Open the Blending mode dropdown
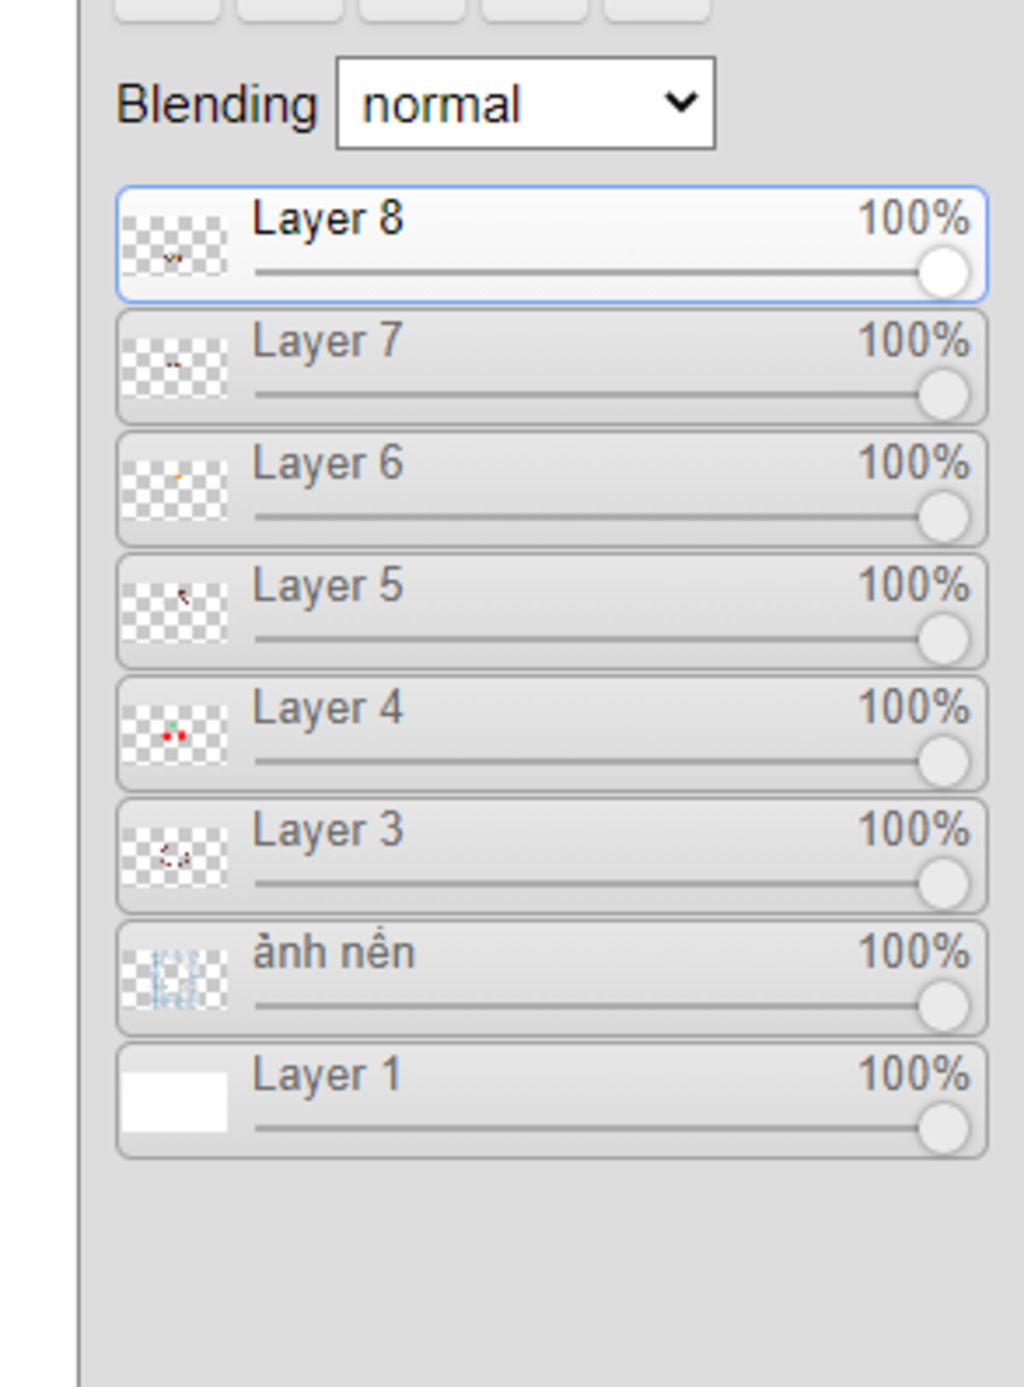 pos(525,103)
